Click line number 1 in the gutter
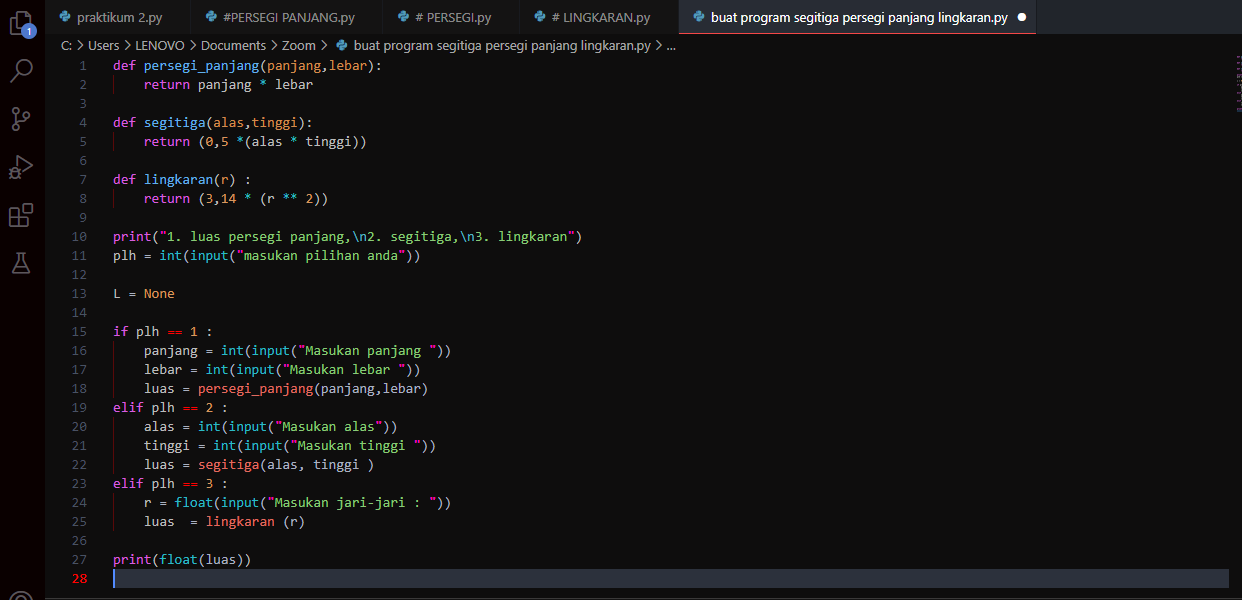 pyautogui.click(x=83, y=65)
